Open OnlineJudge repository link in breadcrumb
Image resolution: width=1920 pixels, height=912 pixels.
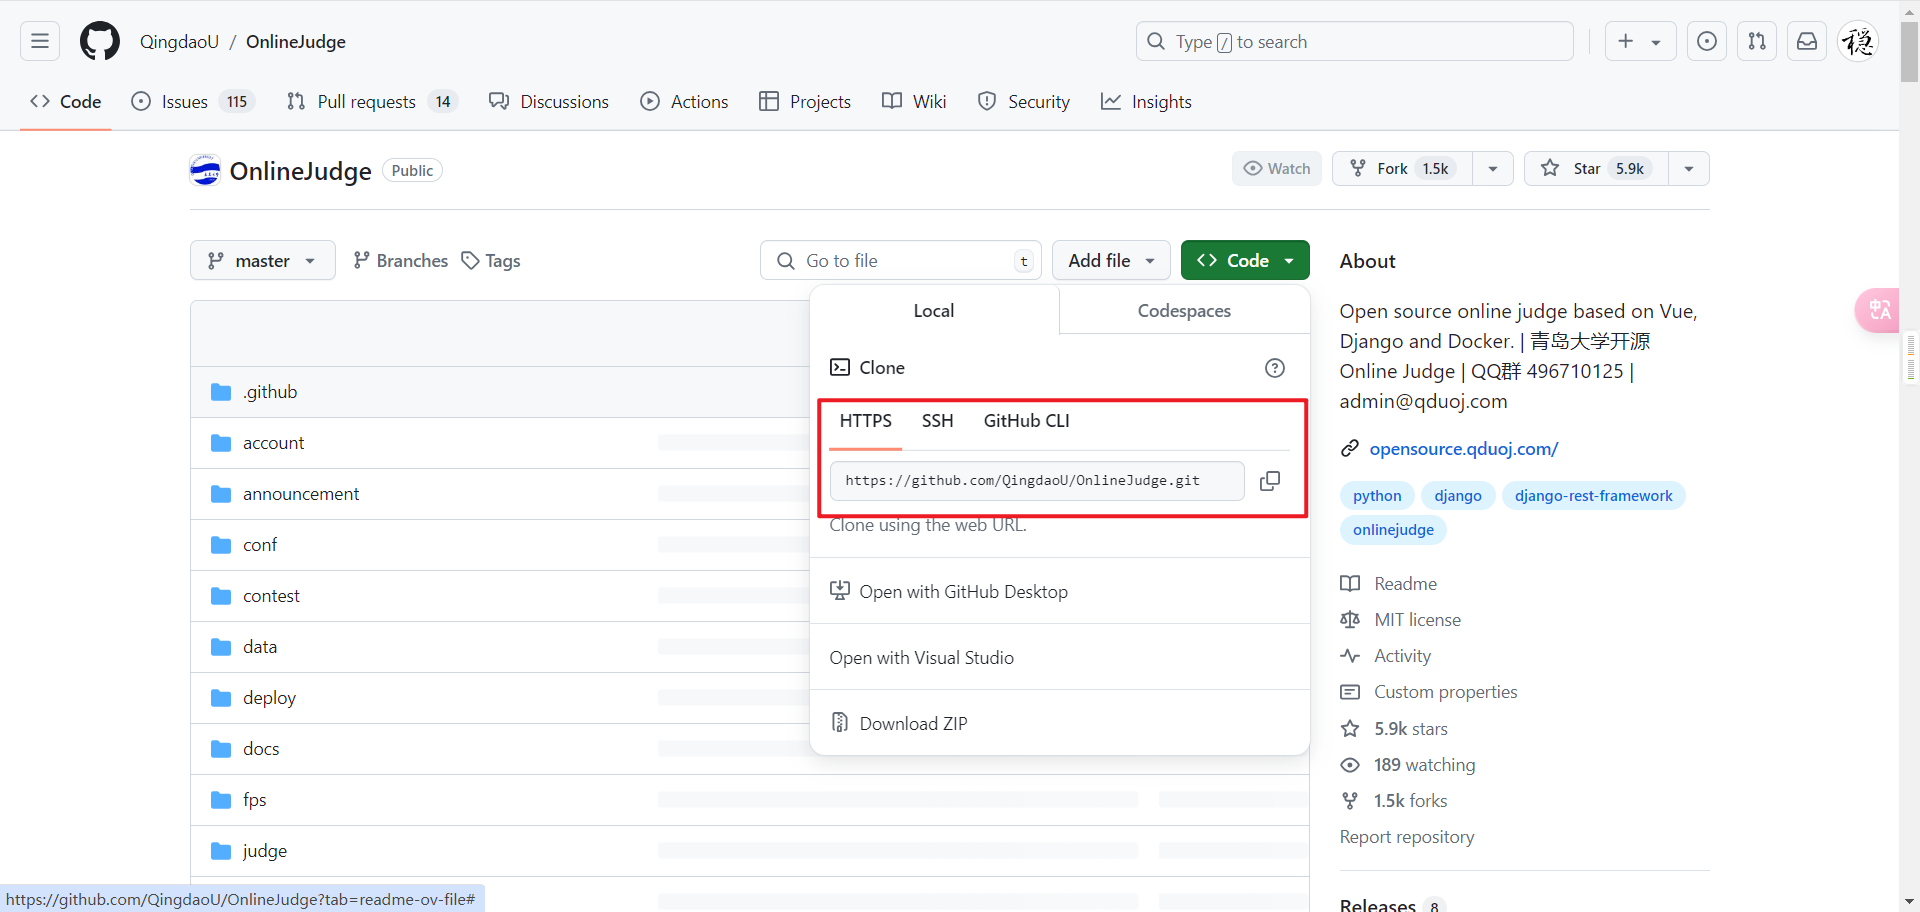(296, 41)
